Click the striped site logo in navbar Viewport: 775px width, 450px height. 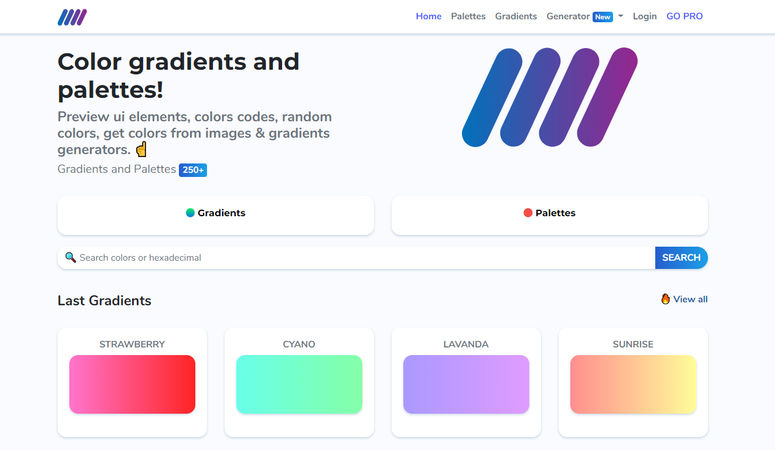pyautogui.click(x=72, y=17)
